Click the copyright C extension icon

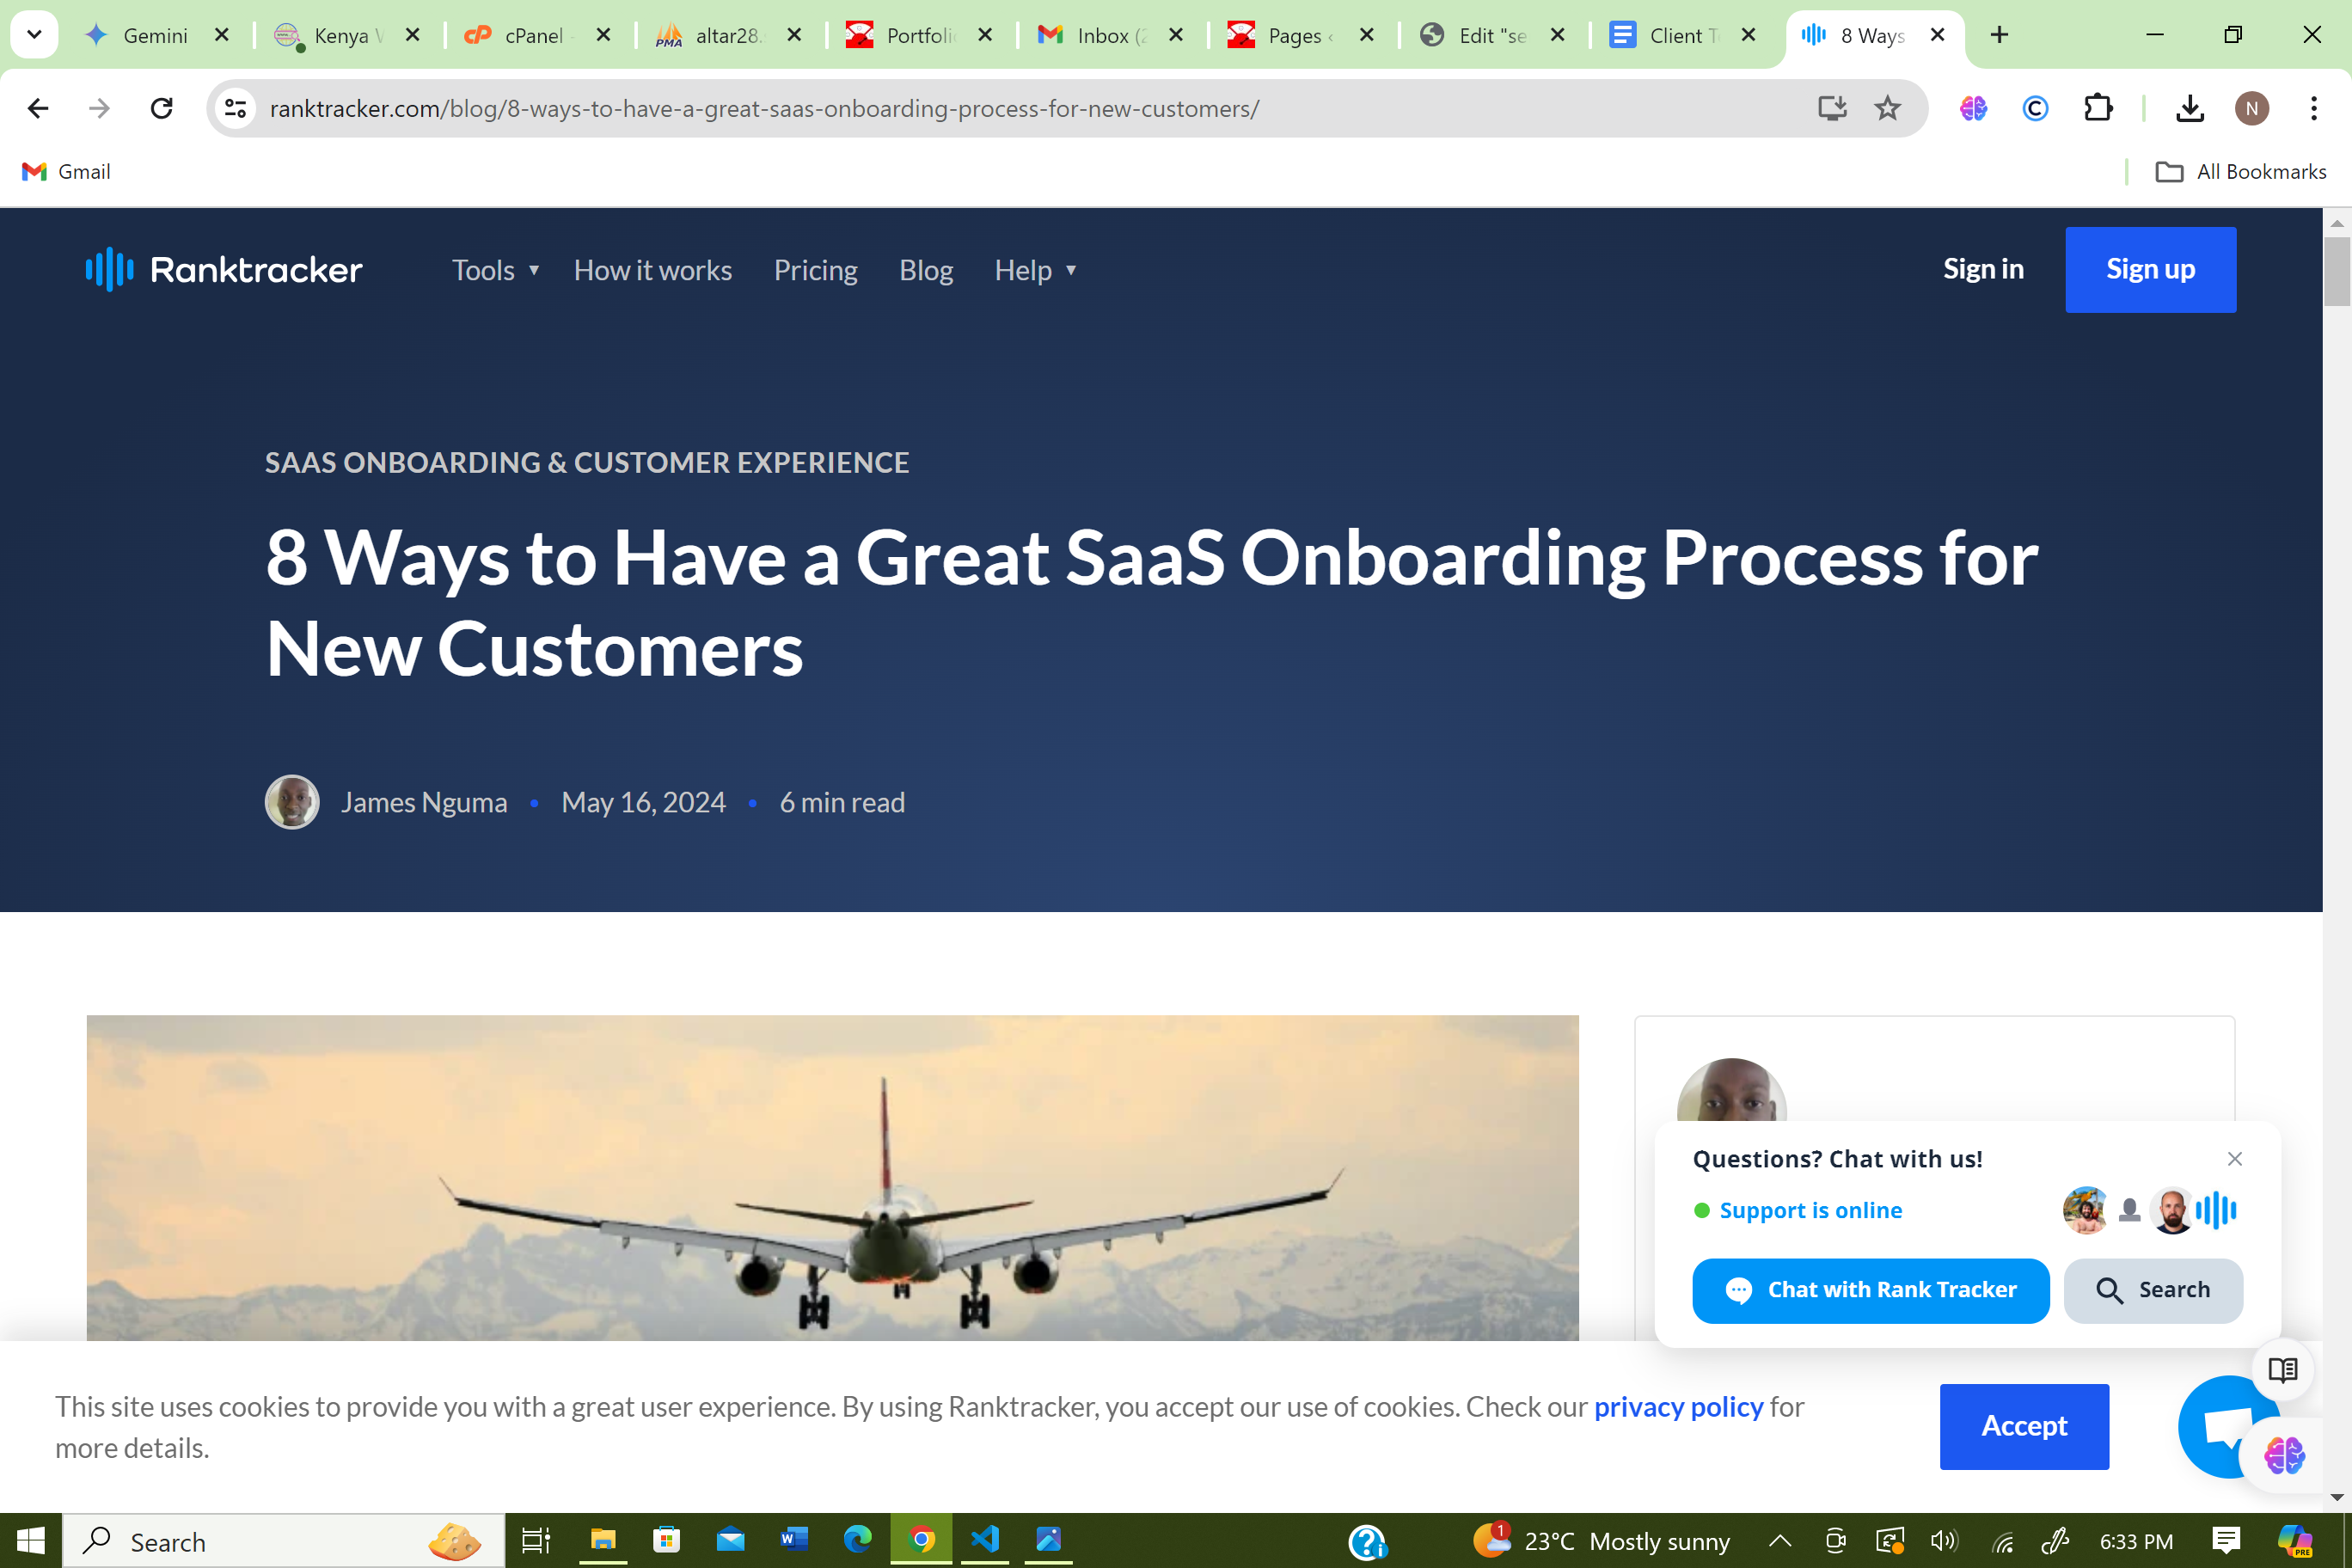pyautogui.click(x=2035, y=108)
